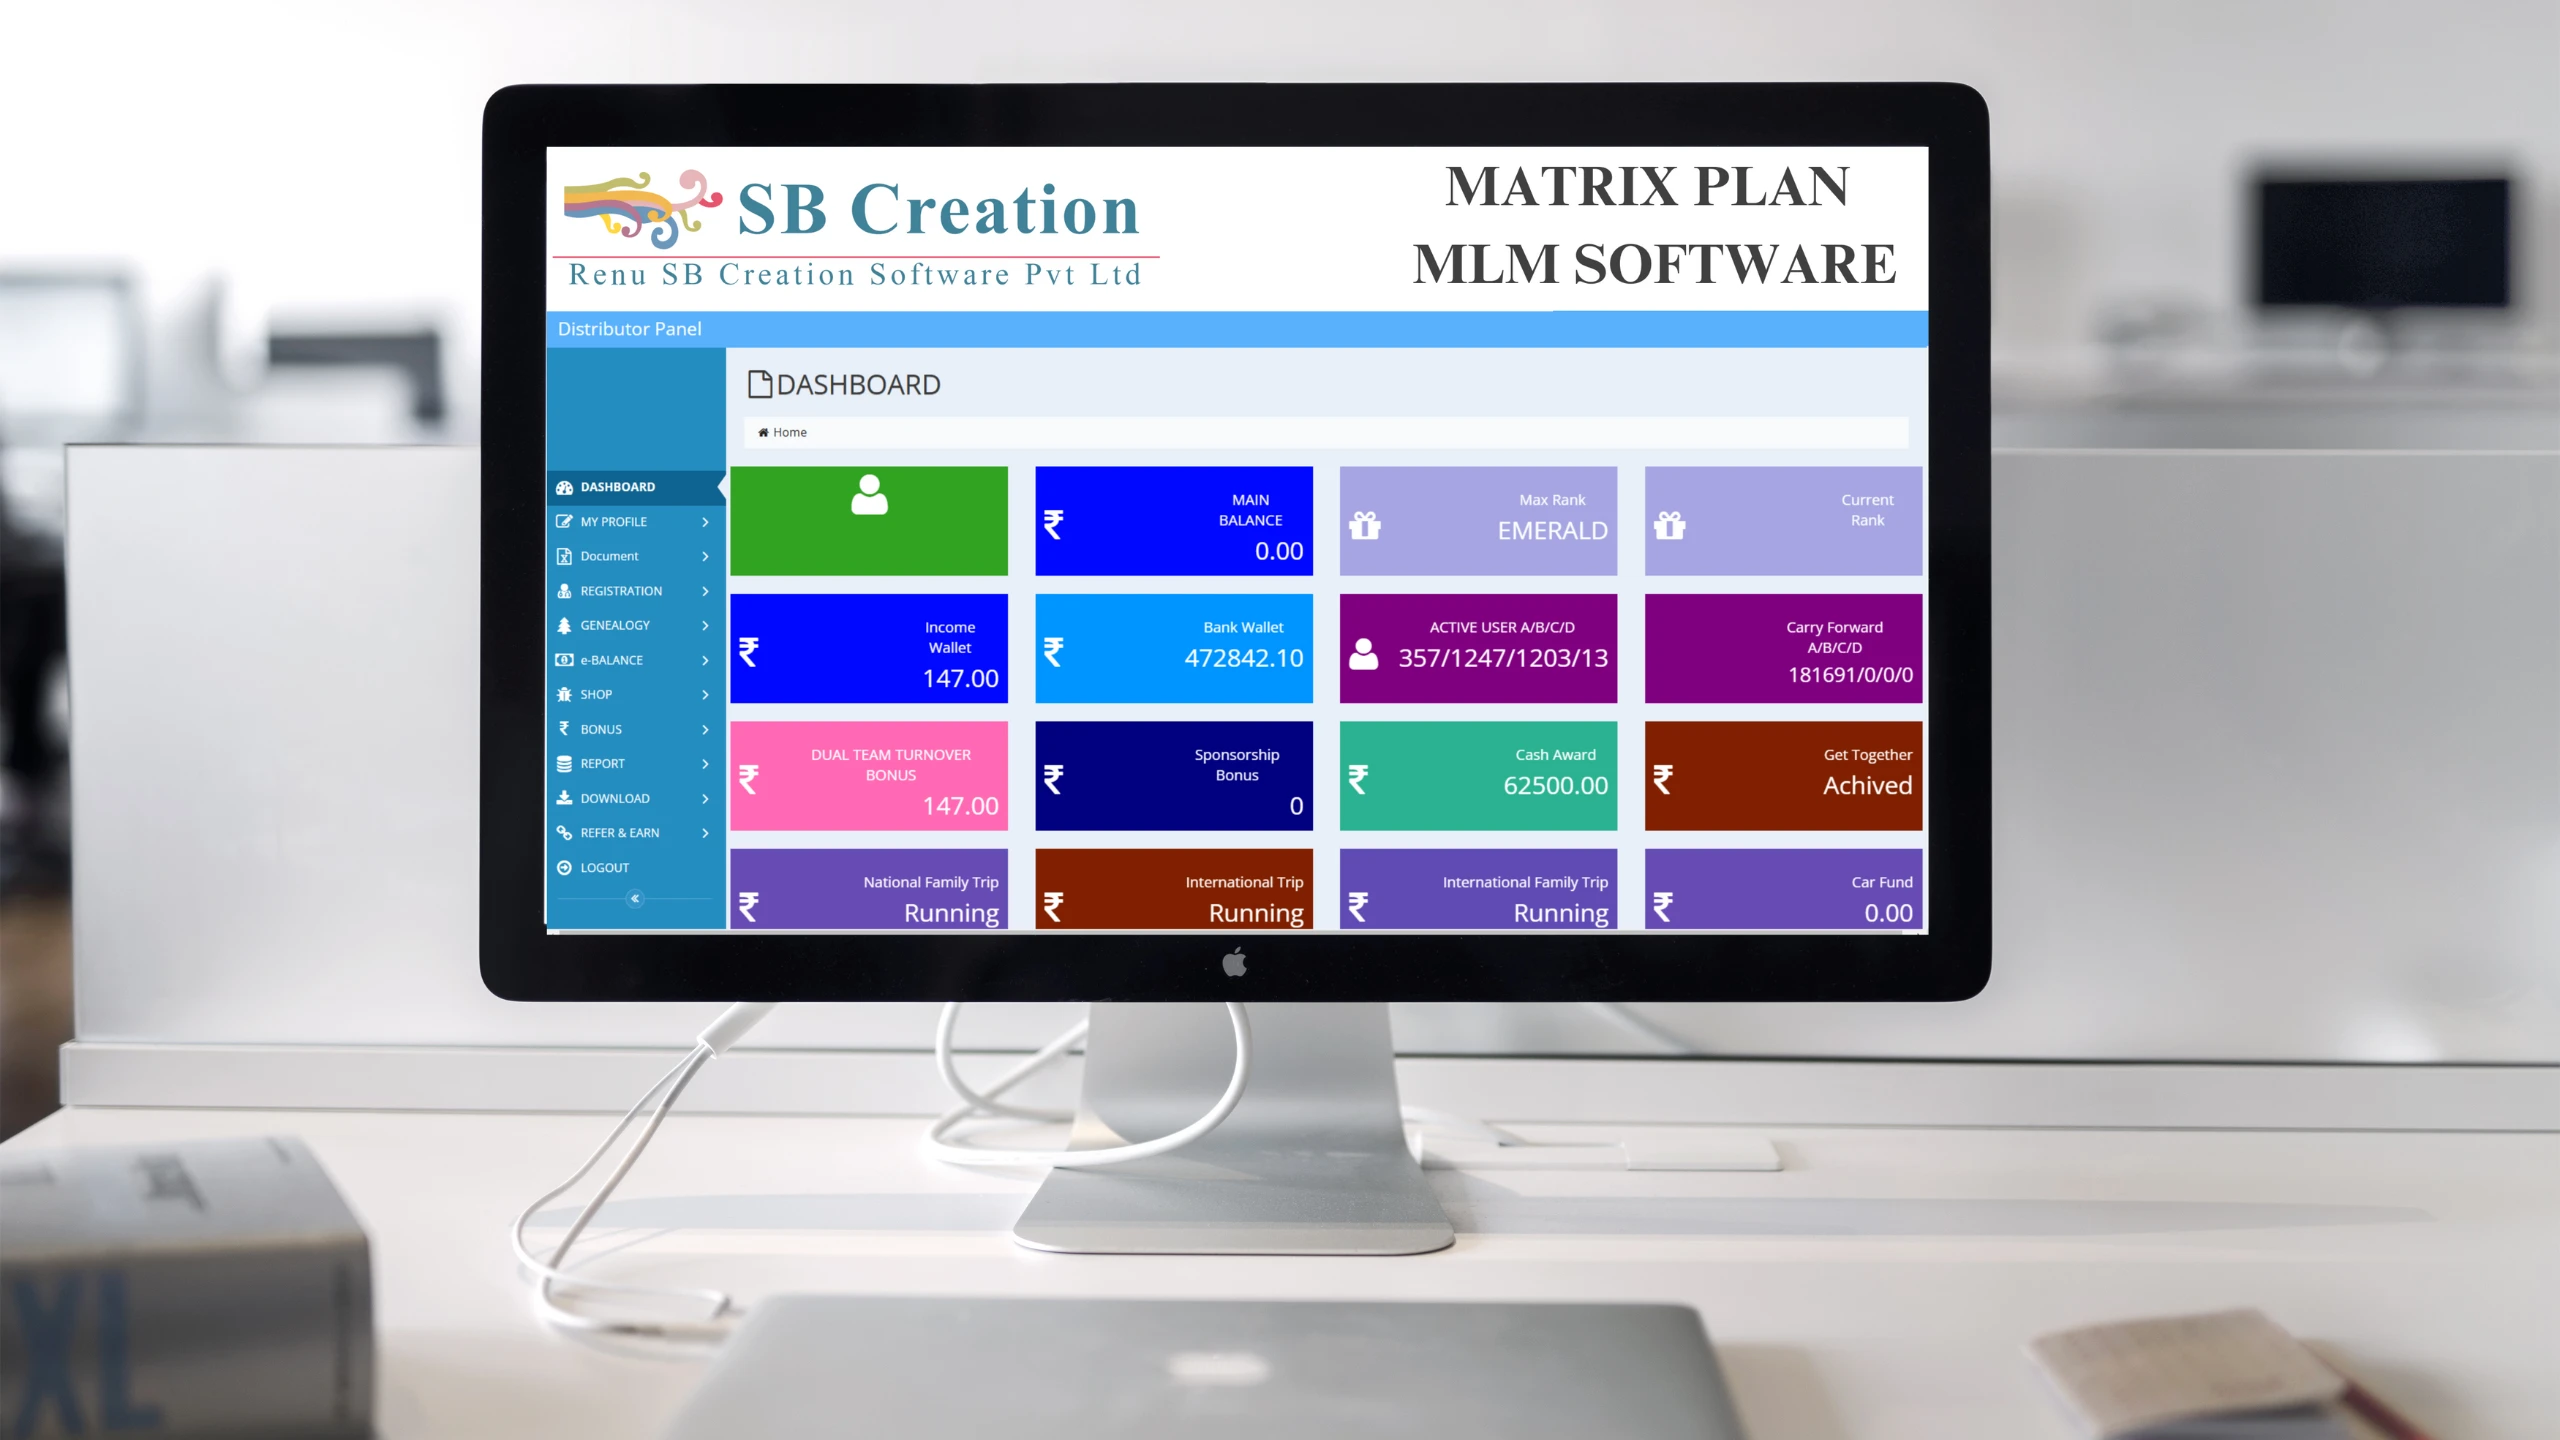This screenshot has width=2560, height=1440.
Task: Toggle the sidebar collapse arrow
Action: click(636, 898)
